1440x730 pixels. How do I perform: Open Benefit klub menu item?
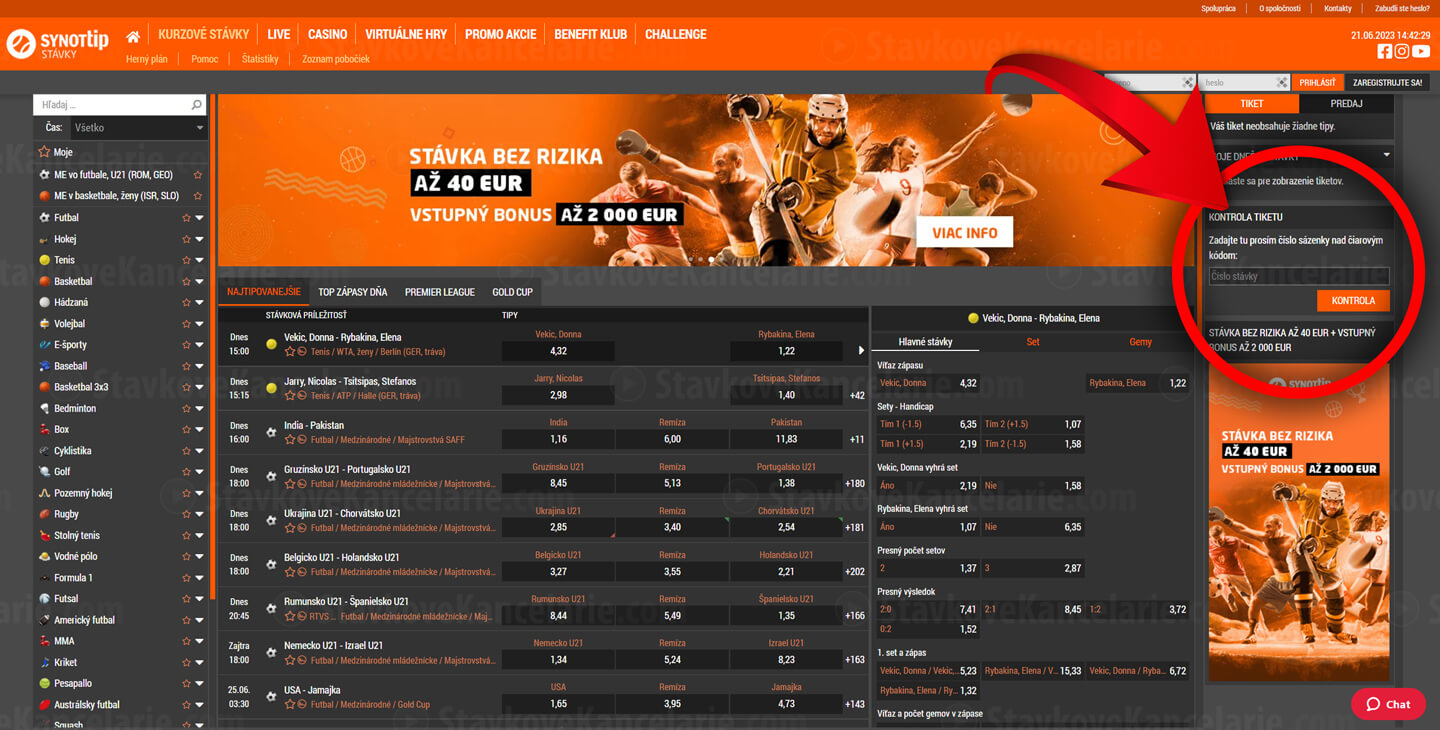pyautogui.click(x=590, y=35)
